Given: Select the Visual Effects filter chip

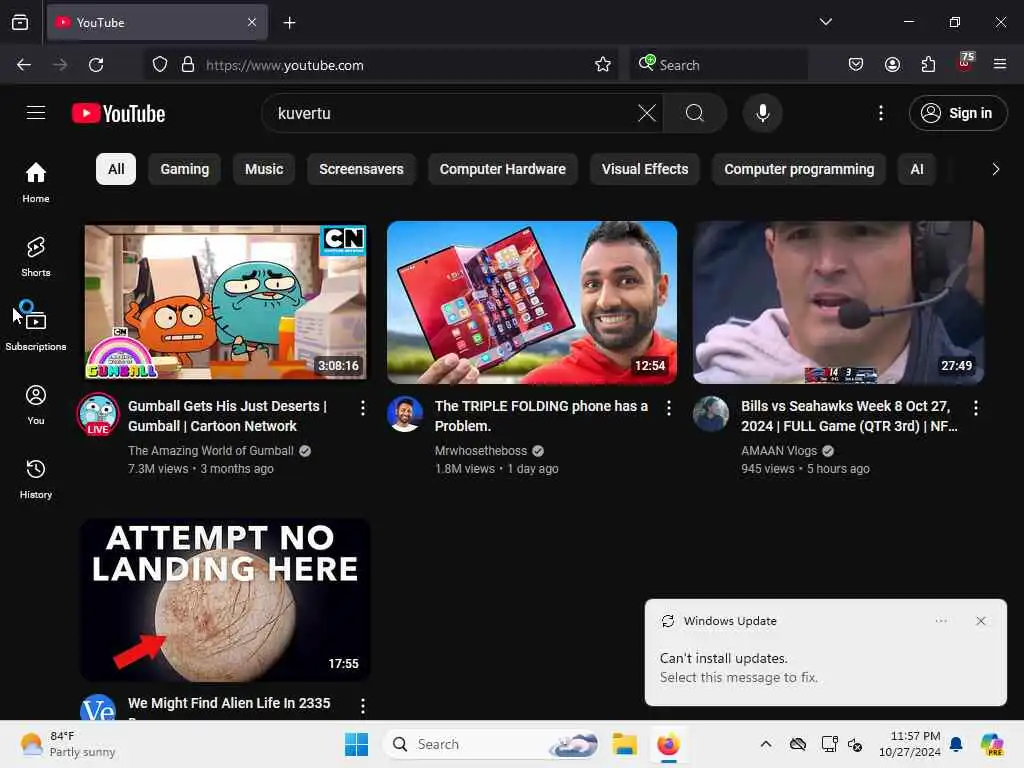Looking at the screenshot, I should pos(645,169).
